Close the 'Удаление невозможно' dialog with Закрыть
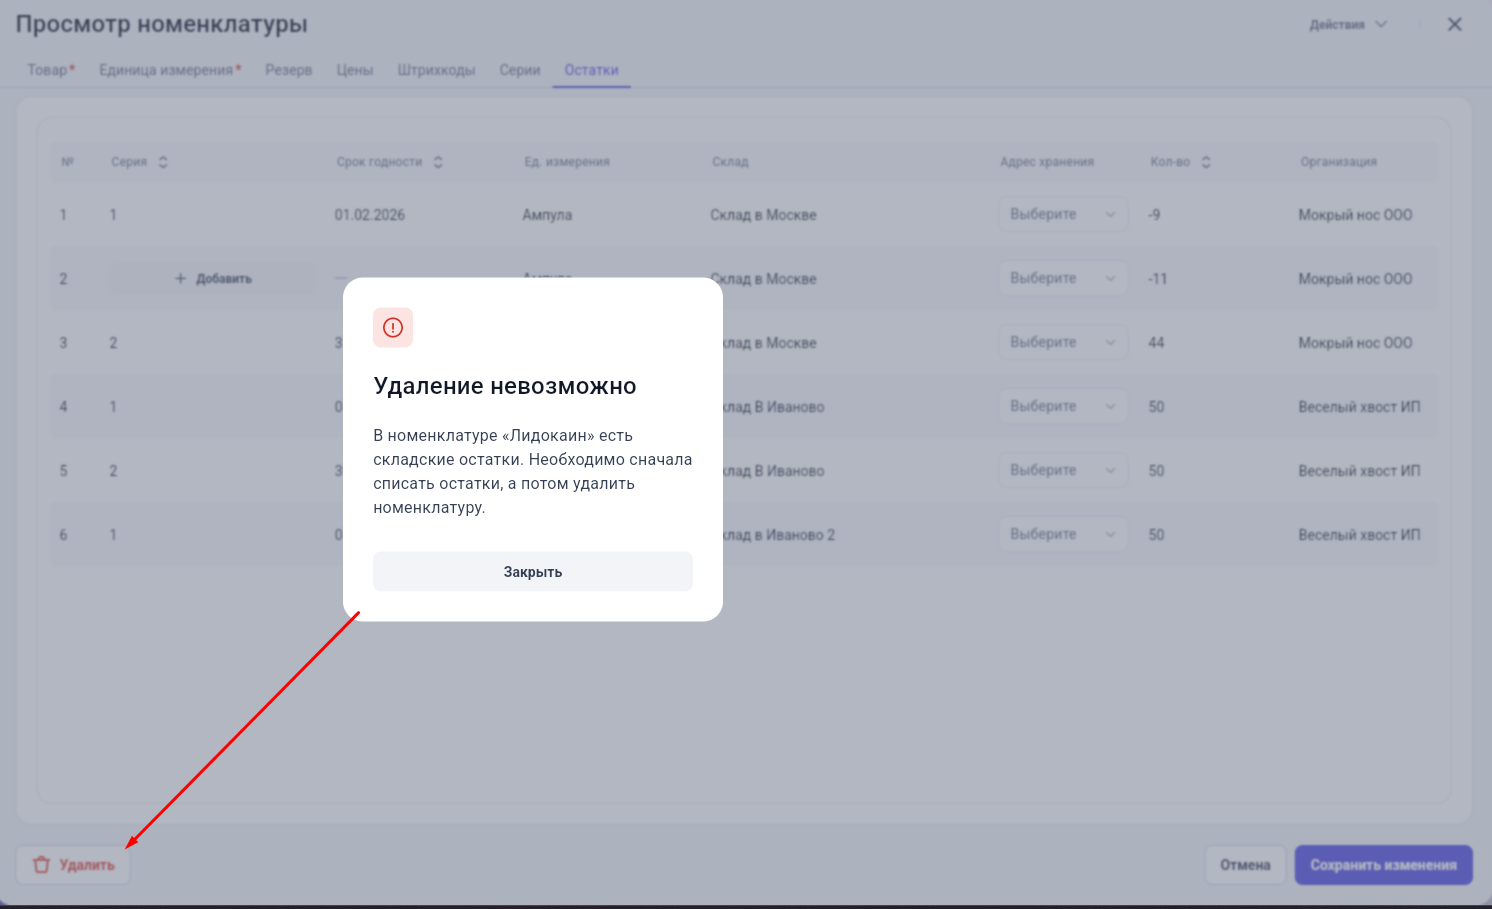Screen dimensions: 1492x909 pyautogui.click(x=532, y=572)
